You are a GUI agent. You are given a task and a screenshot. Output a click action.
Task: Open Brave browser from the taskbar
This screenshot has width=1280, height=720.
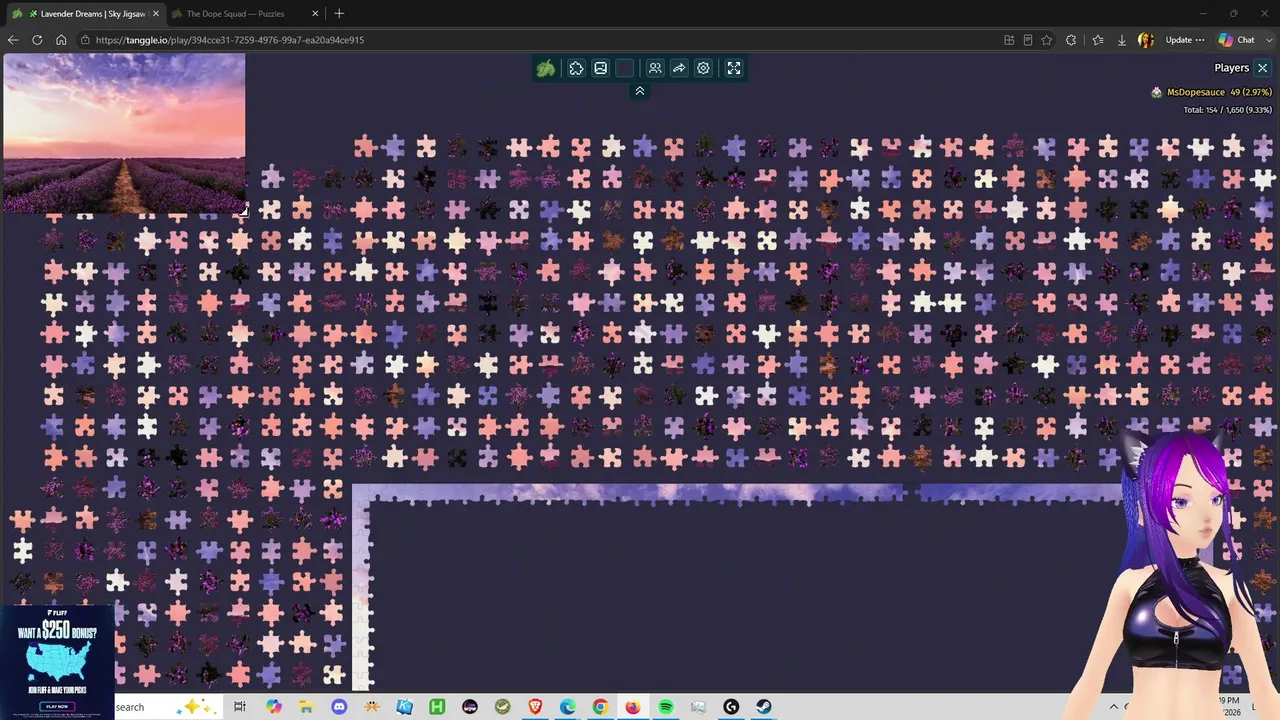[535, 707]
